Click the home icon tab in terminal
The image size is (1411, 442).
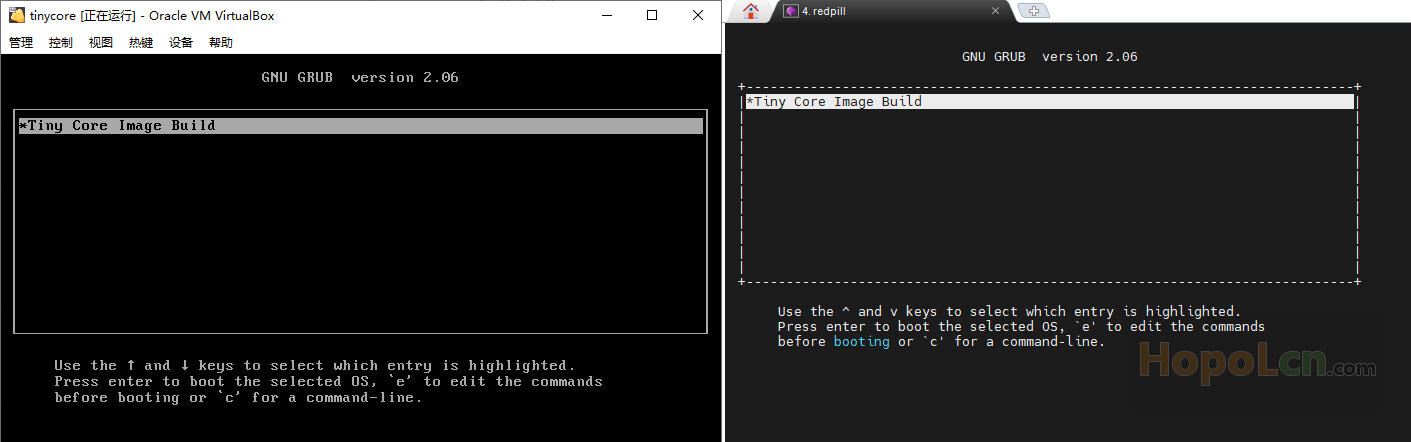pos(751,11)
